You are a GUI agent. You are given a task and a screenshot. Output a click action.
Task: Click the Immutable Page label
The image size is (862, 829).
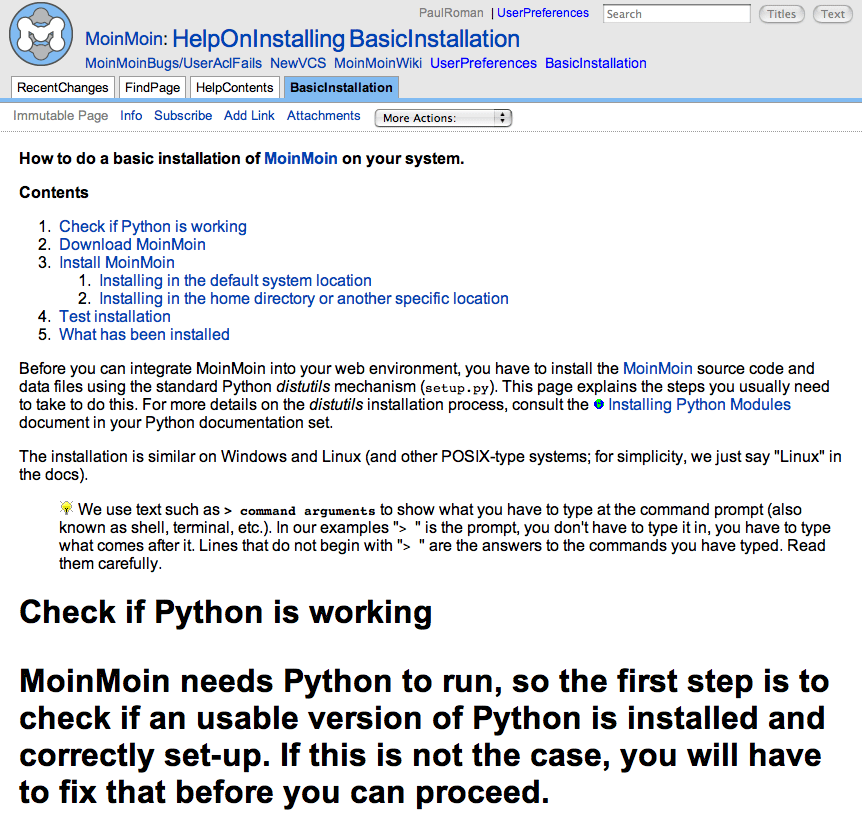click(x=60, y=115)
